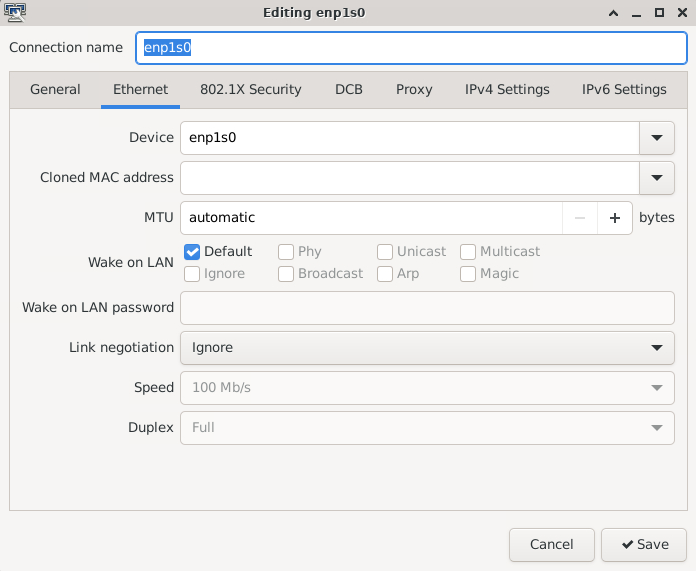The width and height of the screenshot is (696, 571).
Task: Increase MTU with the plus button
Action: [615, 217]
